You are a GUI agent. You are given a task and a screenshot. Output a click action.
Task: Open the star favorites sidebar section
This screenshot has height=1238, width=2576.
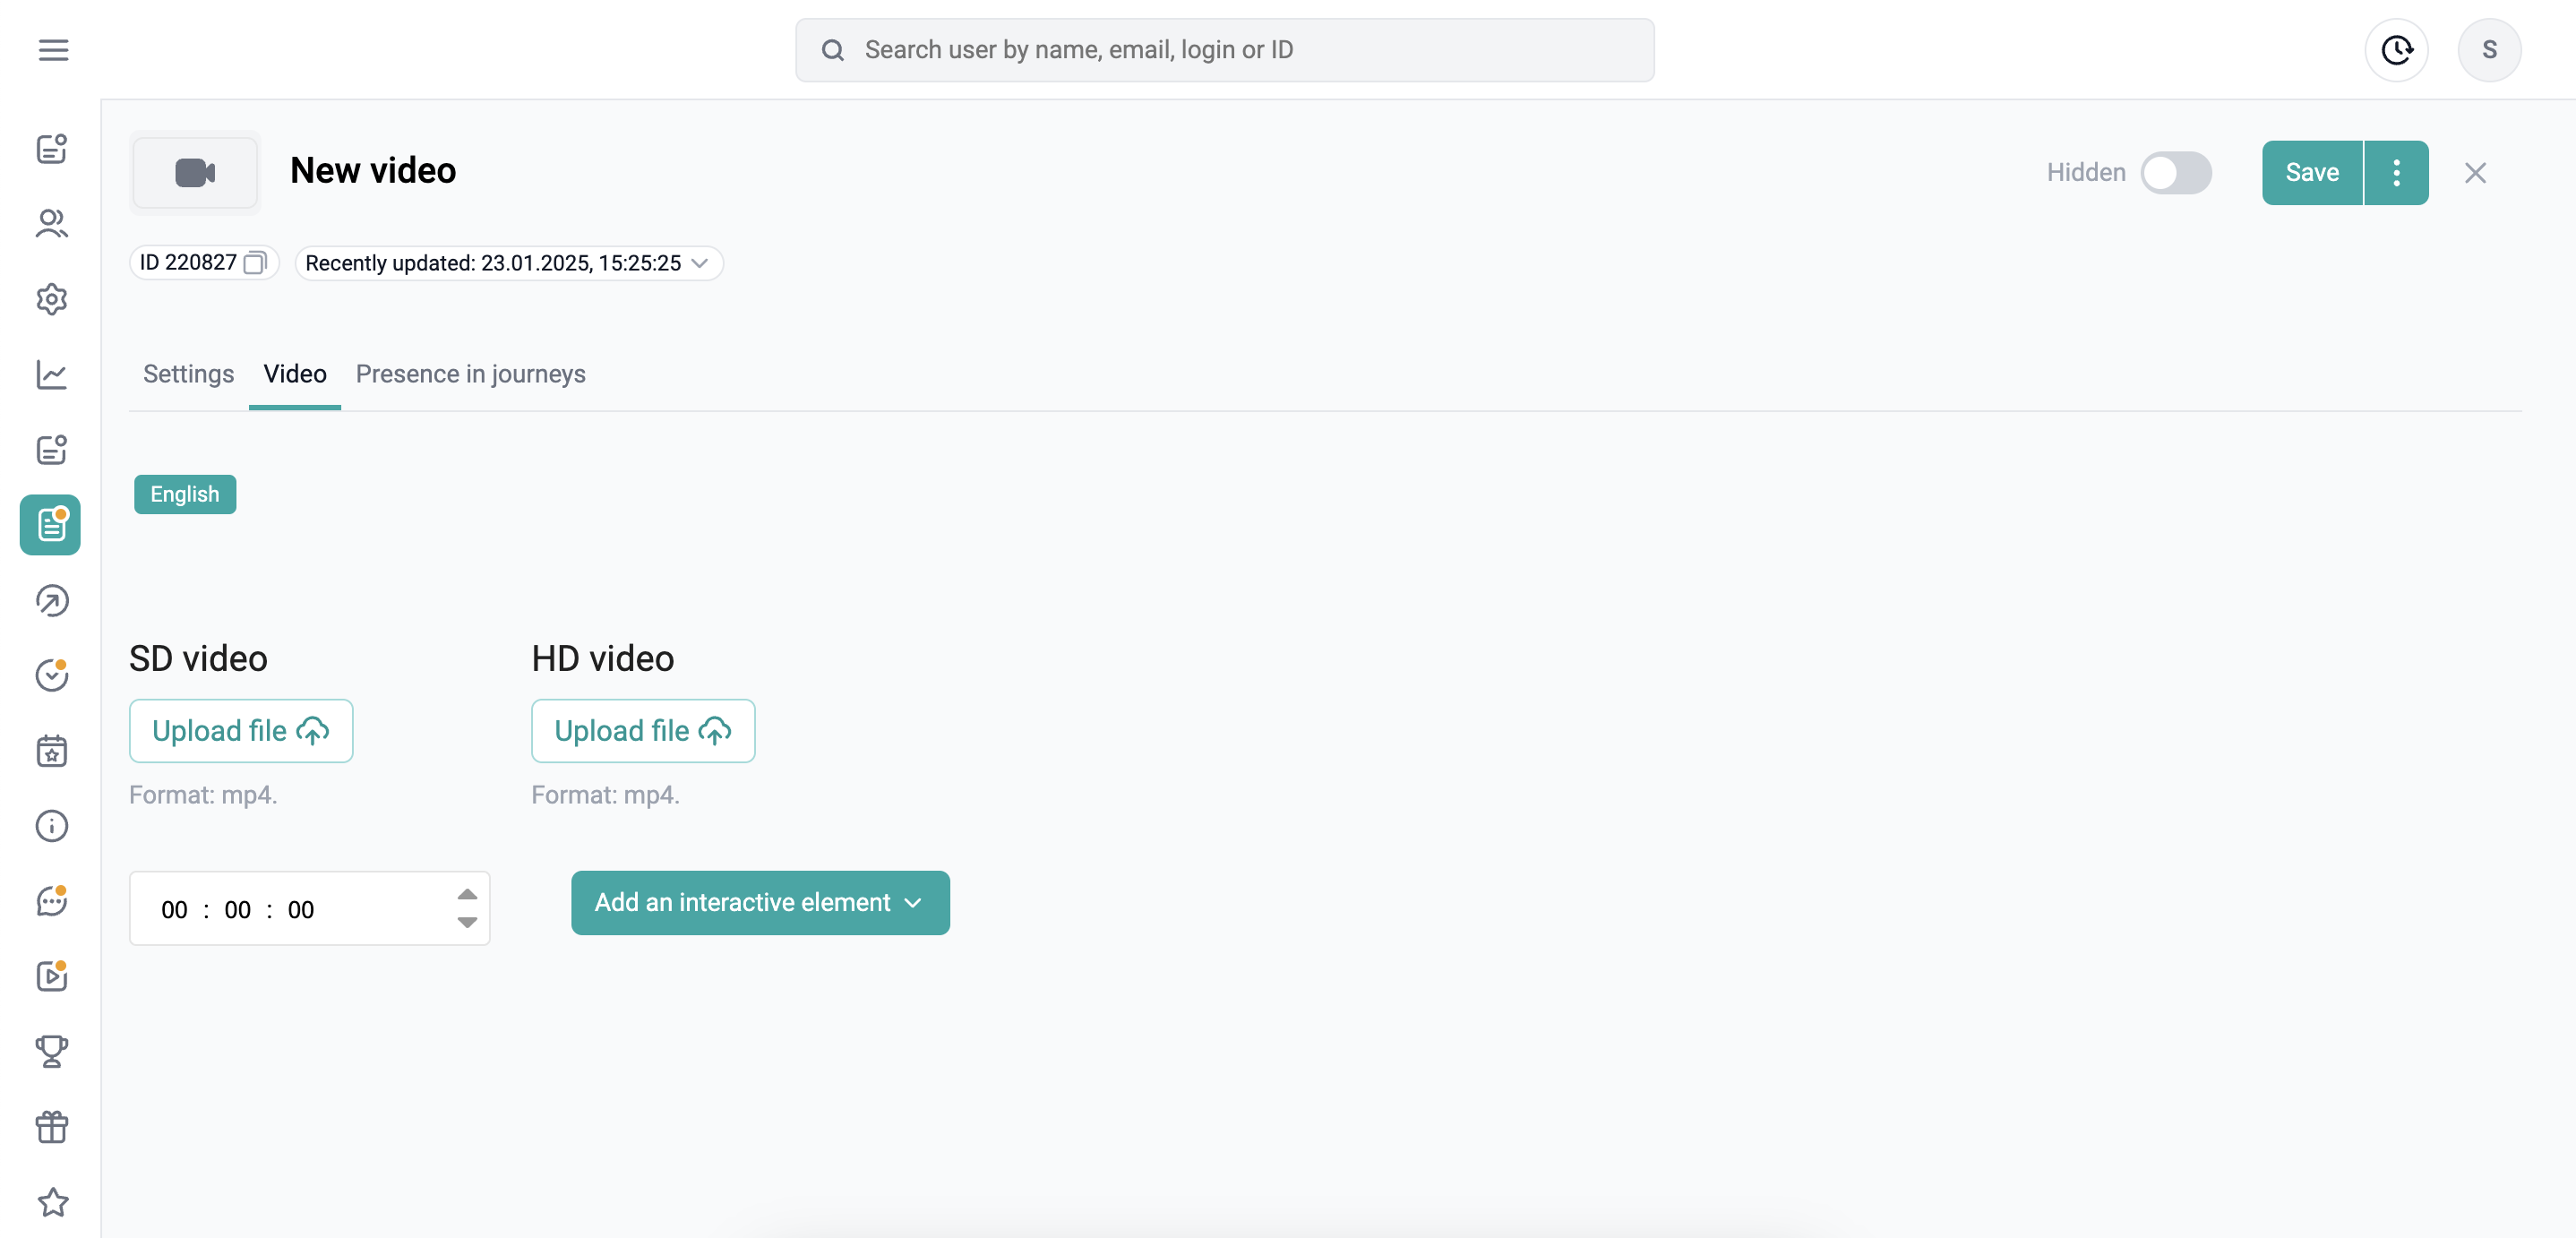tap(52, 1202)
